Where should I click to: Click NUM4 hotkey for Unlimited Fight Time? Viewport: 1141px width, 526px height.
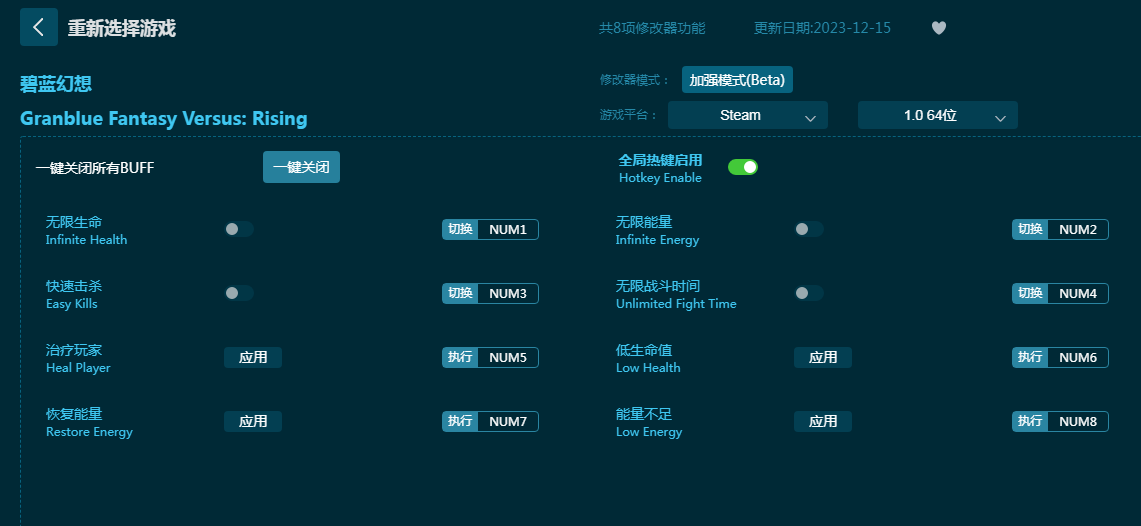click(1078, 293)
